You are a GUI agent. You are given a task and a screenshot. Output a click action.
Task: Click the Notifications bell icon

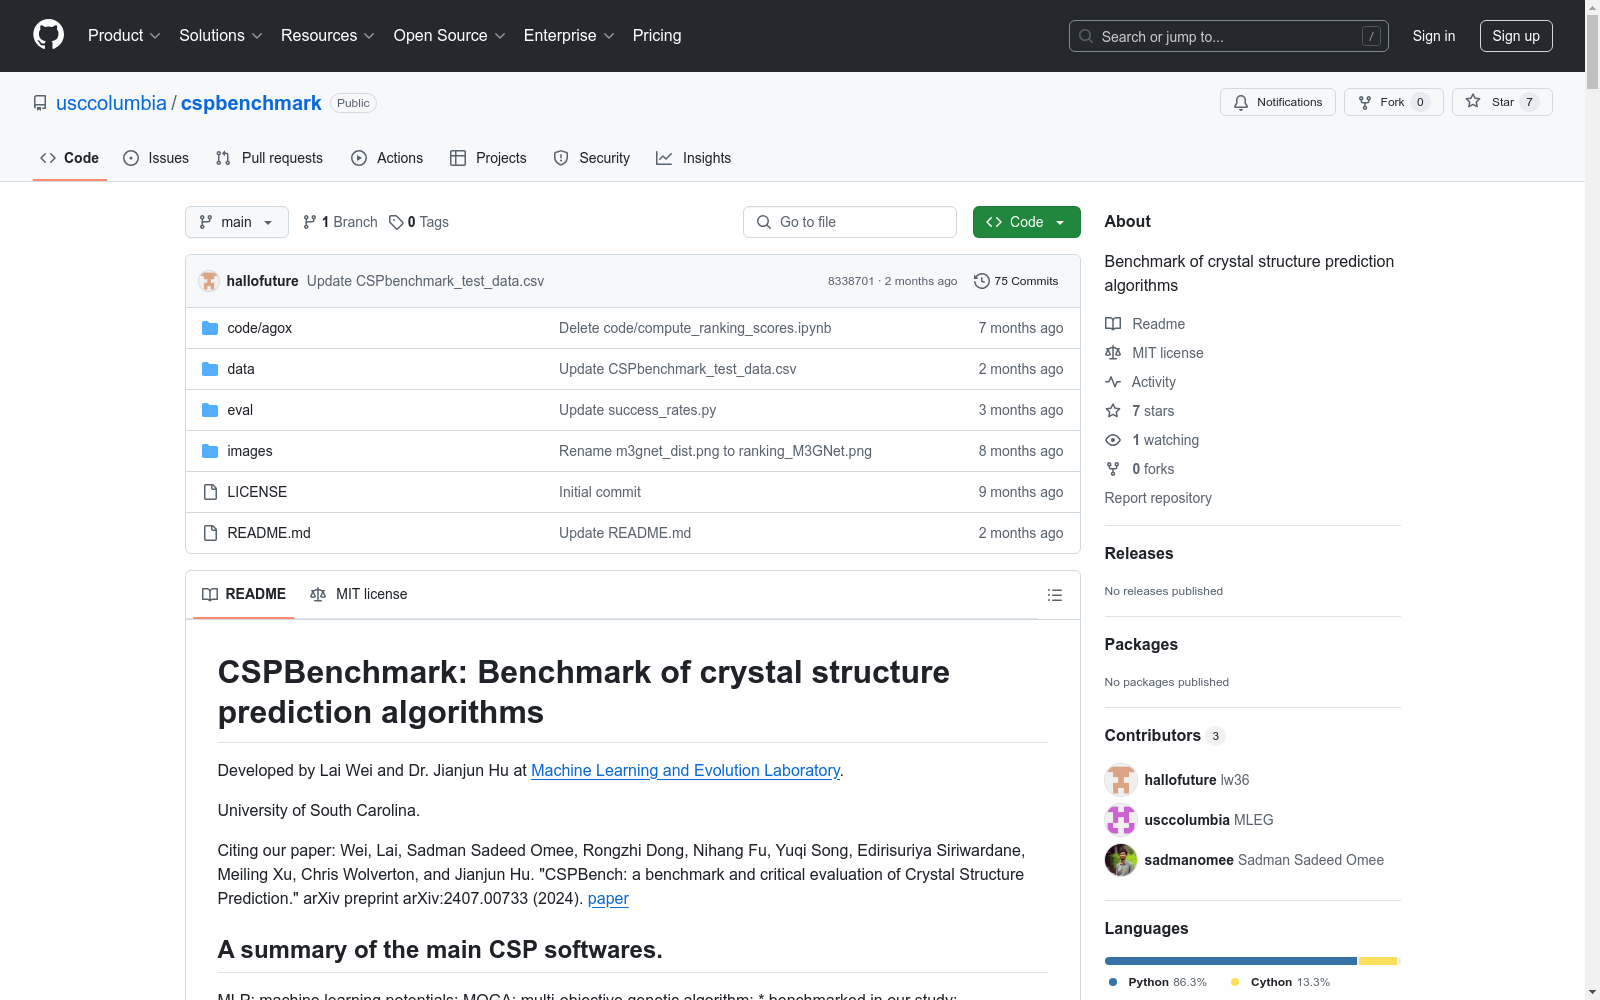(1241, 102)
